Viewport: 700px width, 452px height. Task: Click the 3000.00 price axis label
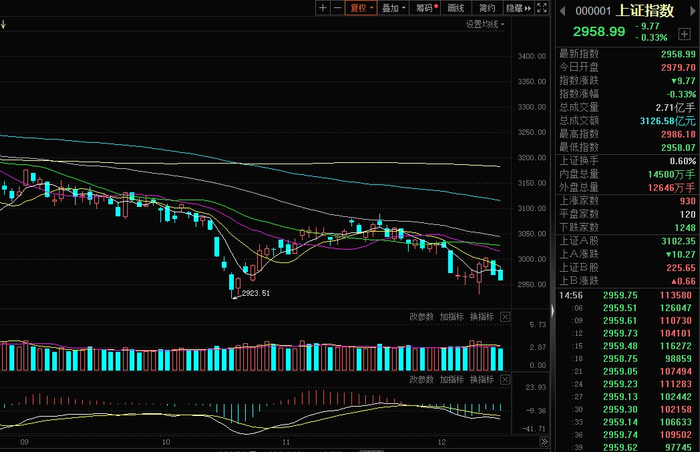pyautogui.click(x=532, y=259)
